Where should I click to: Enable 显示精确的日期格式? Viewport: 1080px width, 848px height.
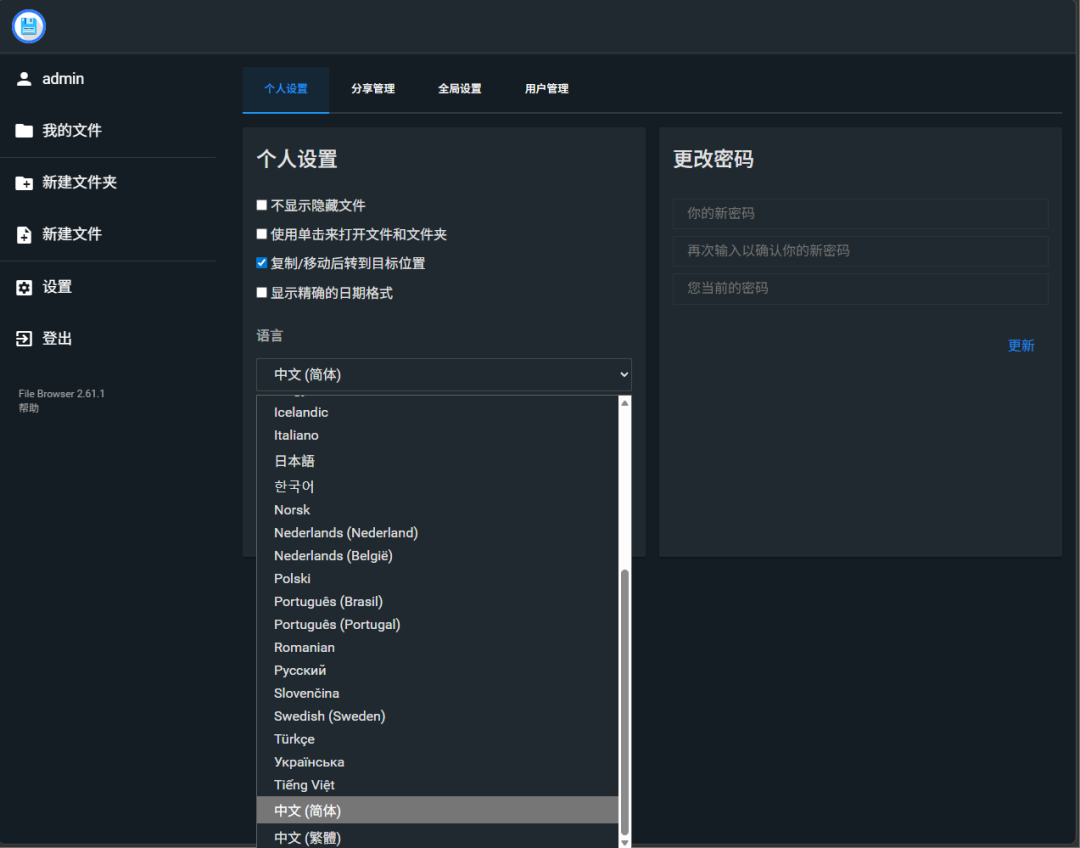coord(262,291)
